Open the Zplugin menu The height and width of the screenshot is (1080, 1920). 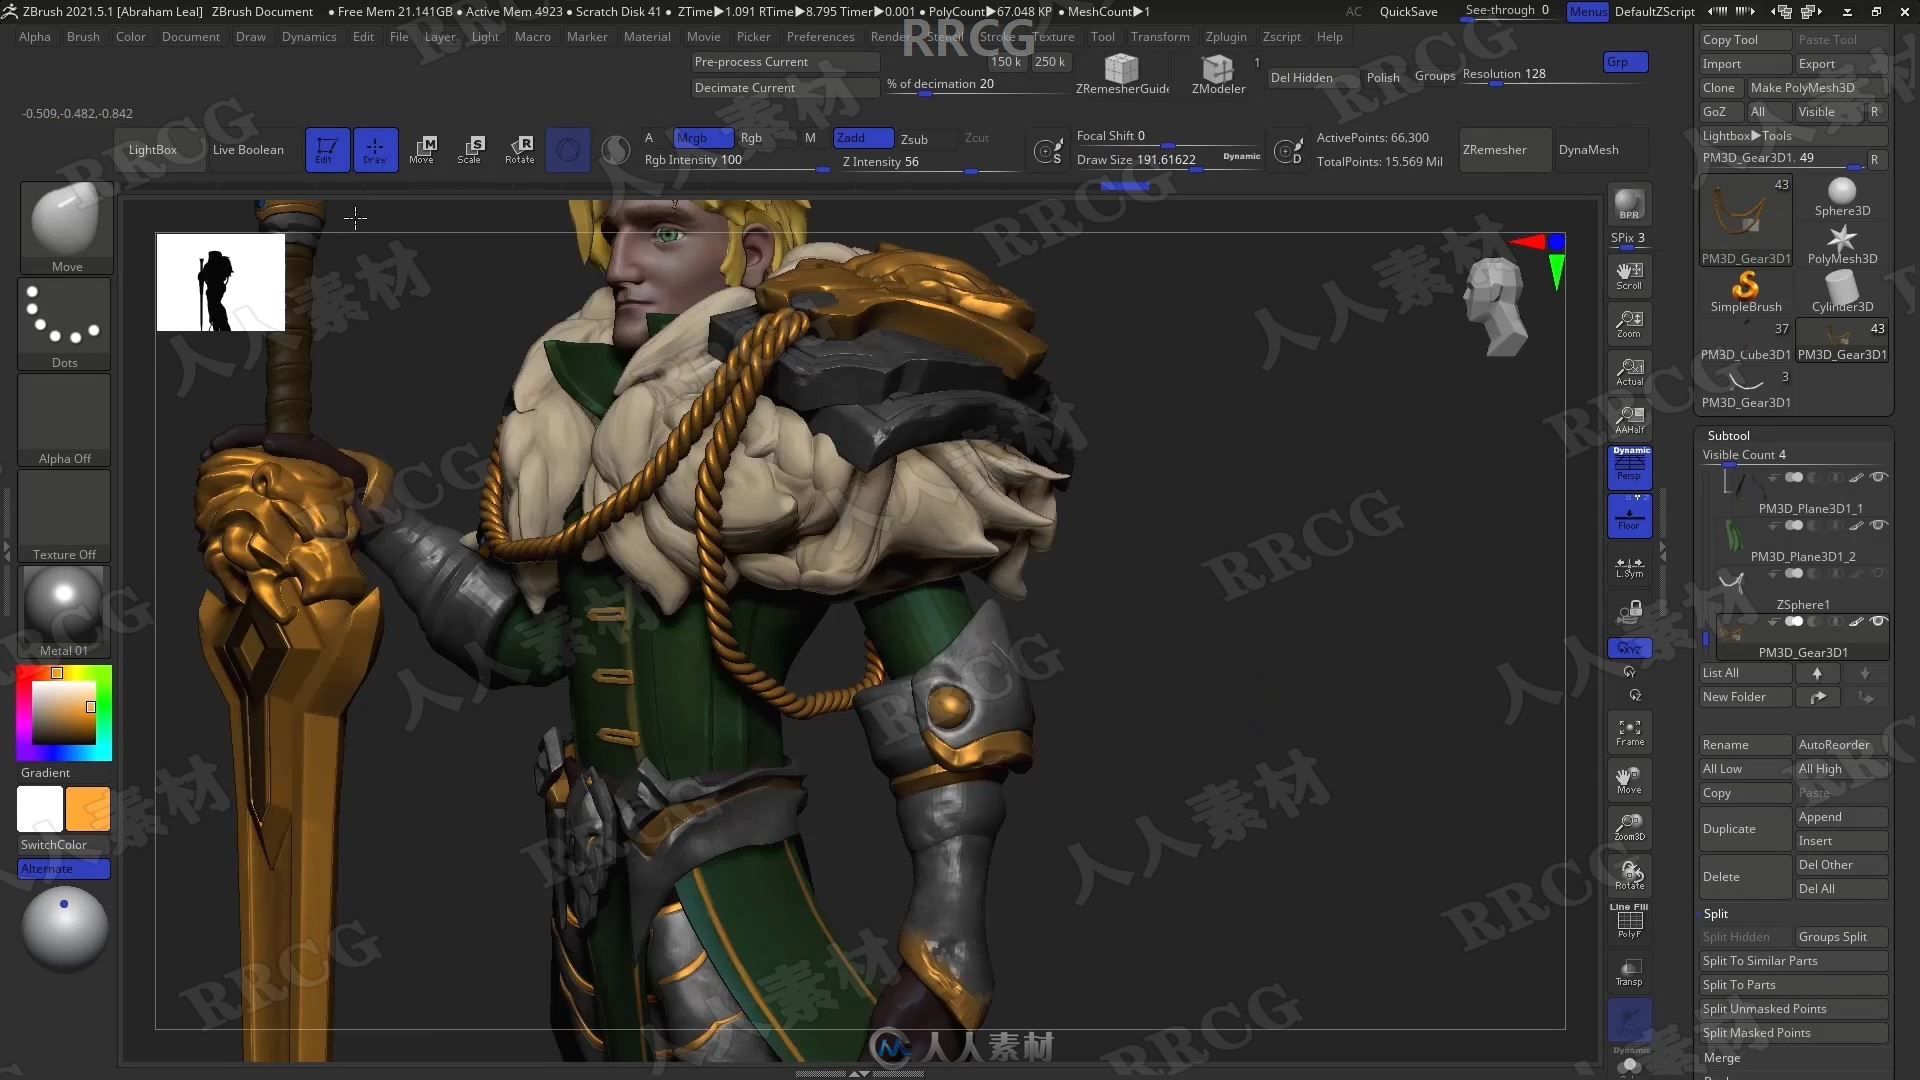coord(1225,36)
